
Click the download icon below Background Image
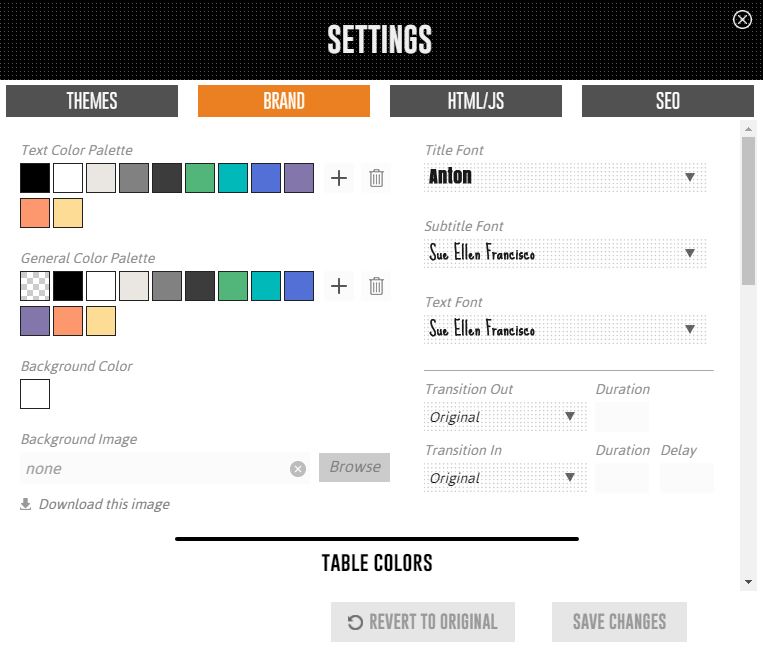click(x=26, y=504)
